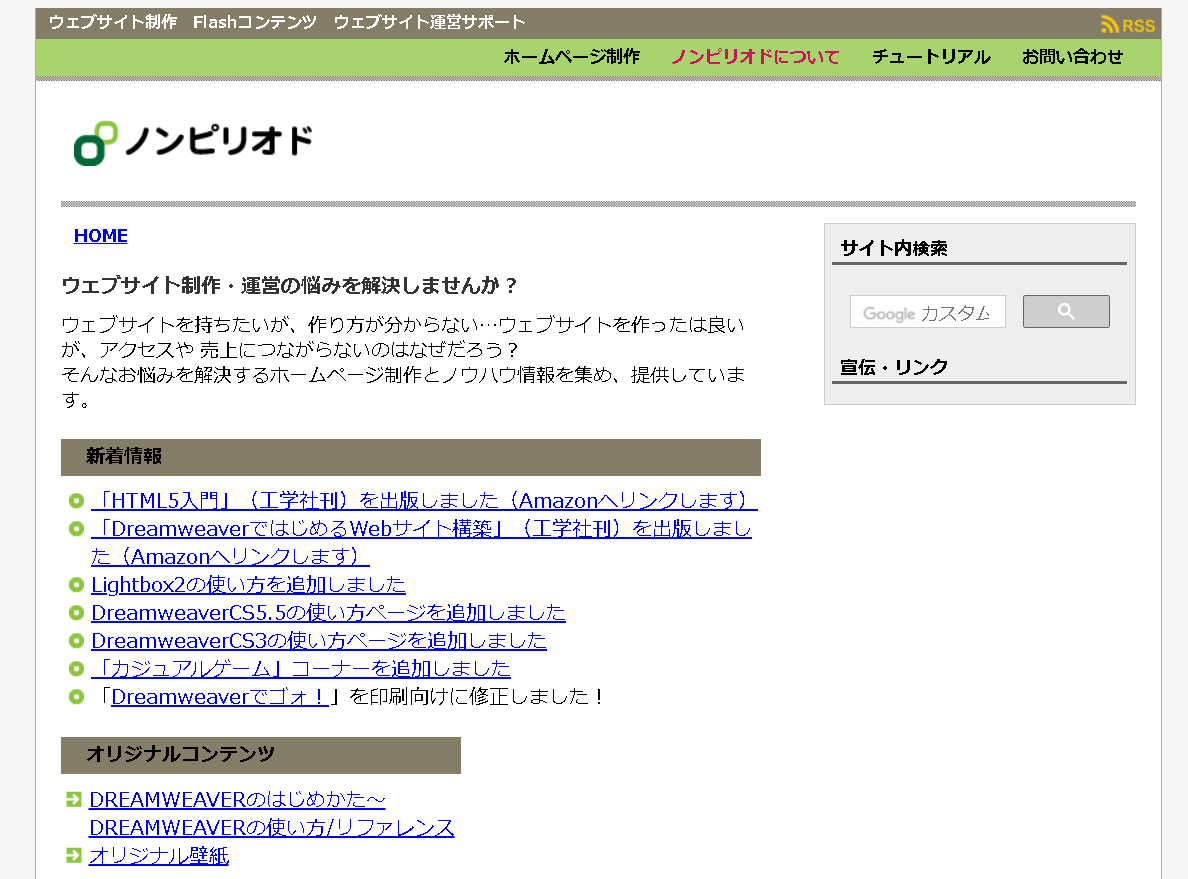Click the ノンピリオド site logo

coord(193,142)
